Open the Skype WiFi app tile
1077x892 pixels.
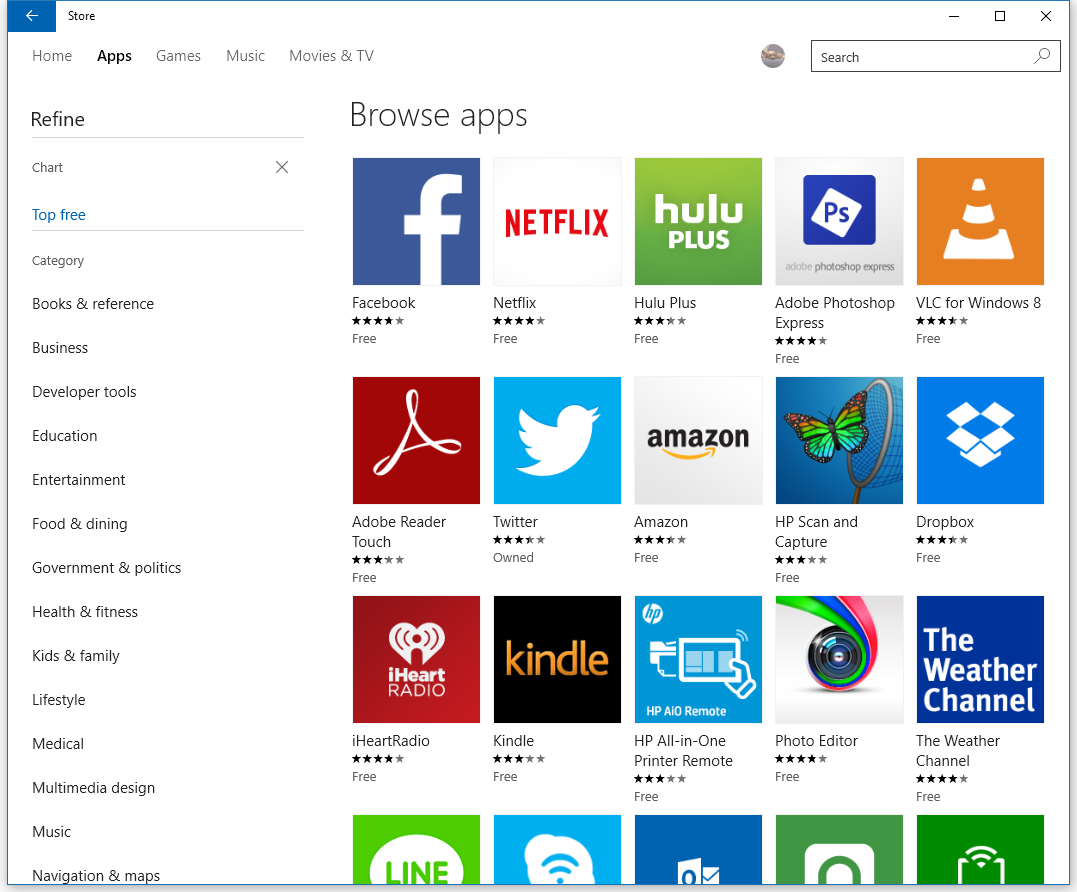point(557,849)
